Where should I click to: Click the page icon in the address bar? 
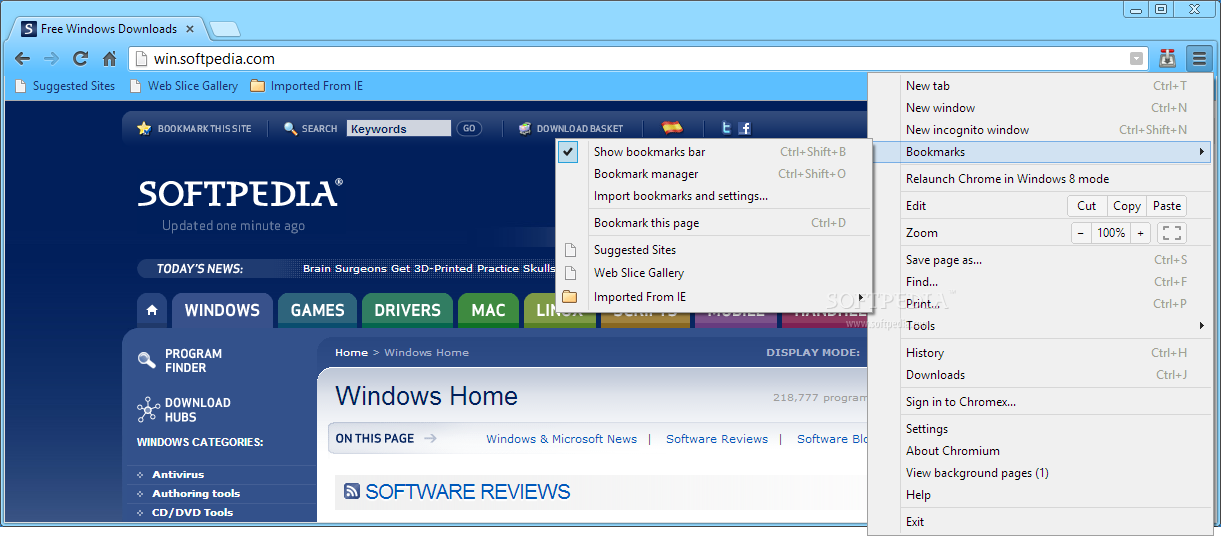tap(141, 58)
